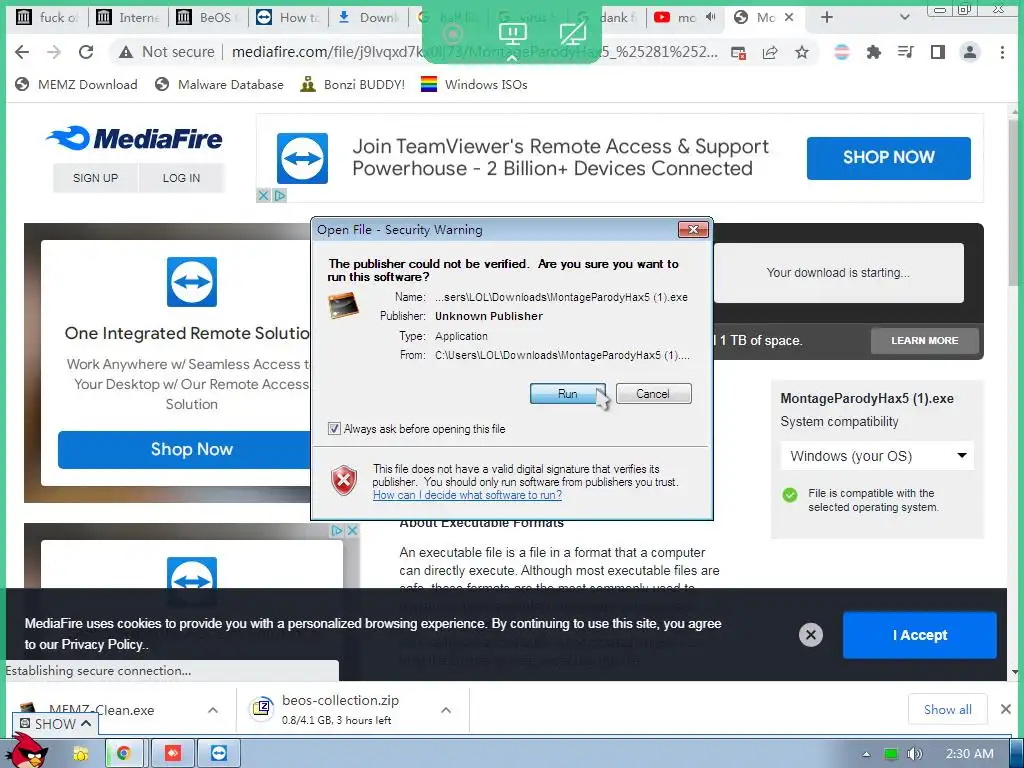Screen dimensions: 1024x768
Task: Click the blocked pop-up icon in address bar
Action: tap(739, 53)
